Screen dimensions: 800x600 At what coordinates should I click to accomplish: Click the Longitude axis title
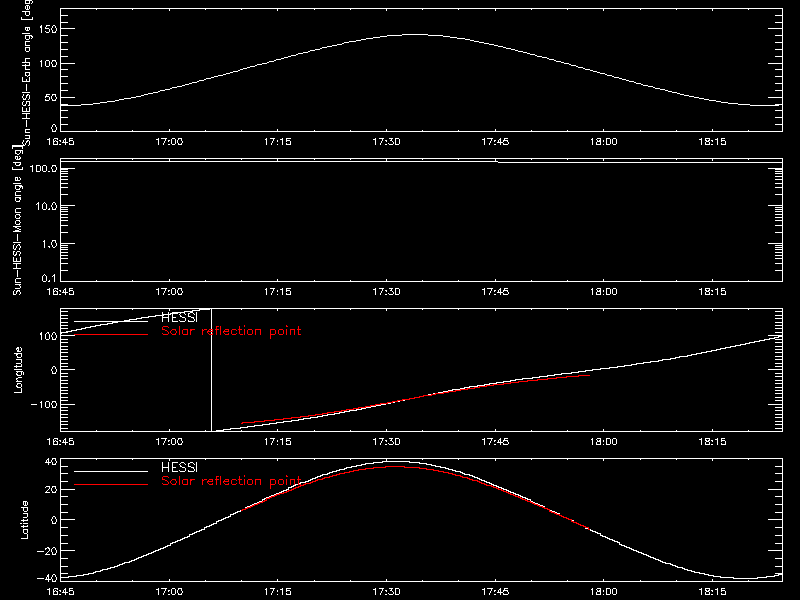coord(18,370)
